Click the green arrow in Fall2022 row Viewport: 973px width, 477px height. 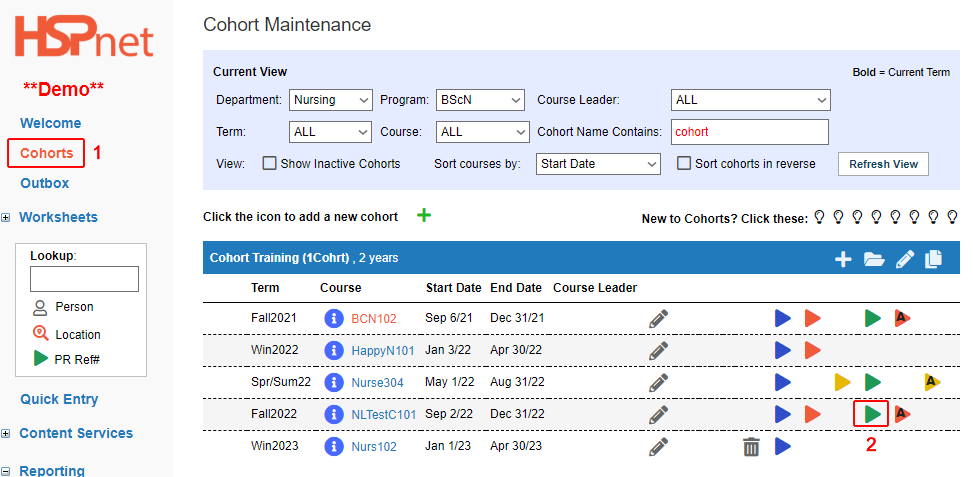click(x=872, y=414)
